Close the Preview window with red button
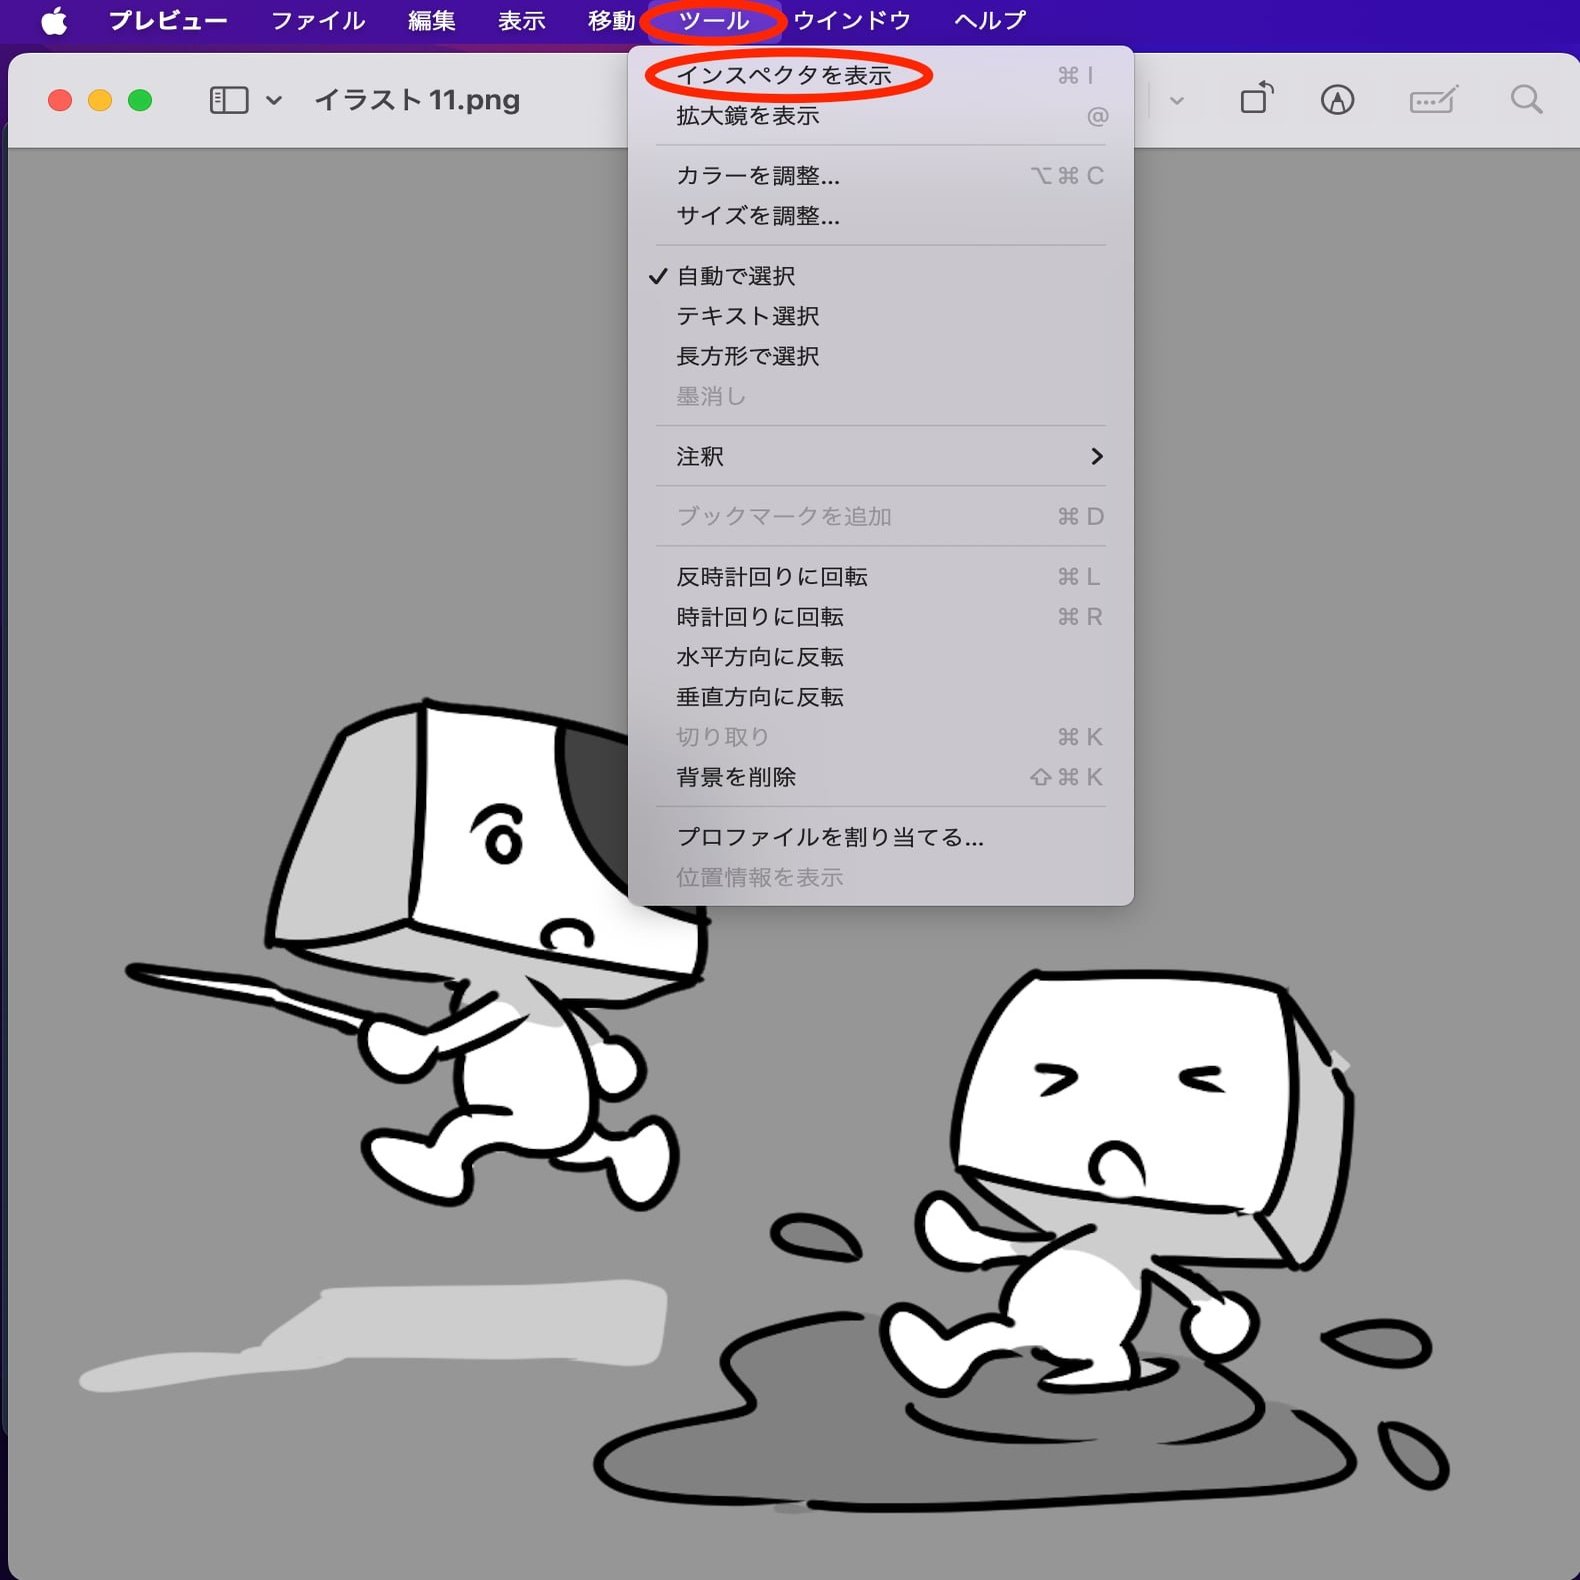Image resolution: width=1580 pixels, height=1580 pixels. coord(60,100)
